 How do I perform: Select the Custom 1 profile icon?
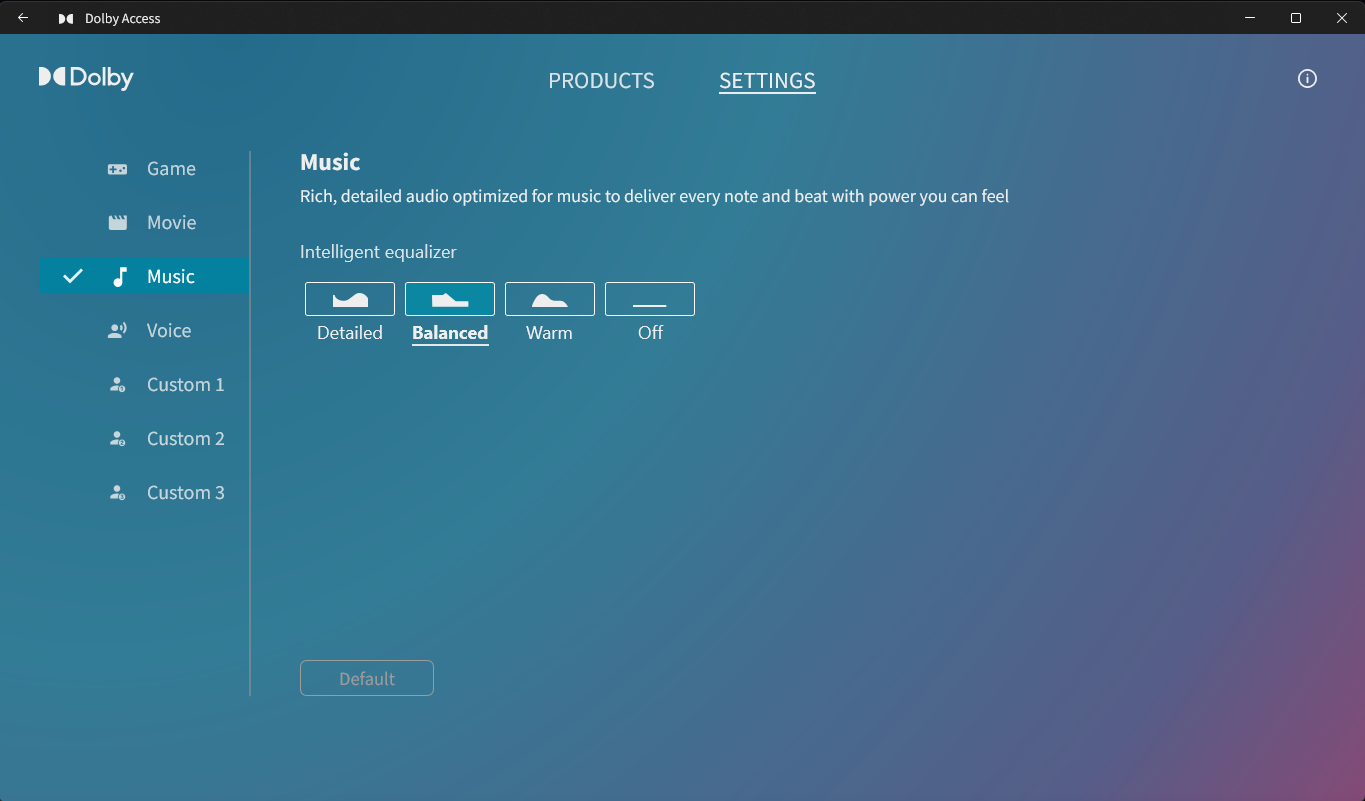click(x=117, y=385)
